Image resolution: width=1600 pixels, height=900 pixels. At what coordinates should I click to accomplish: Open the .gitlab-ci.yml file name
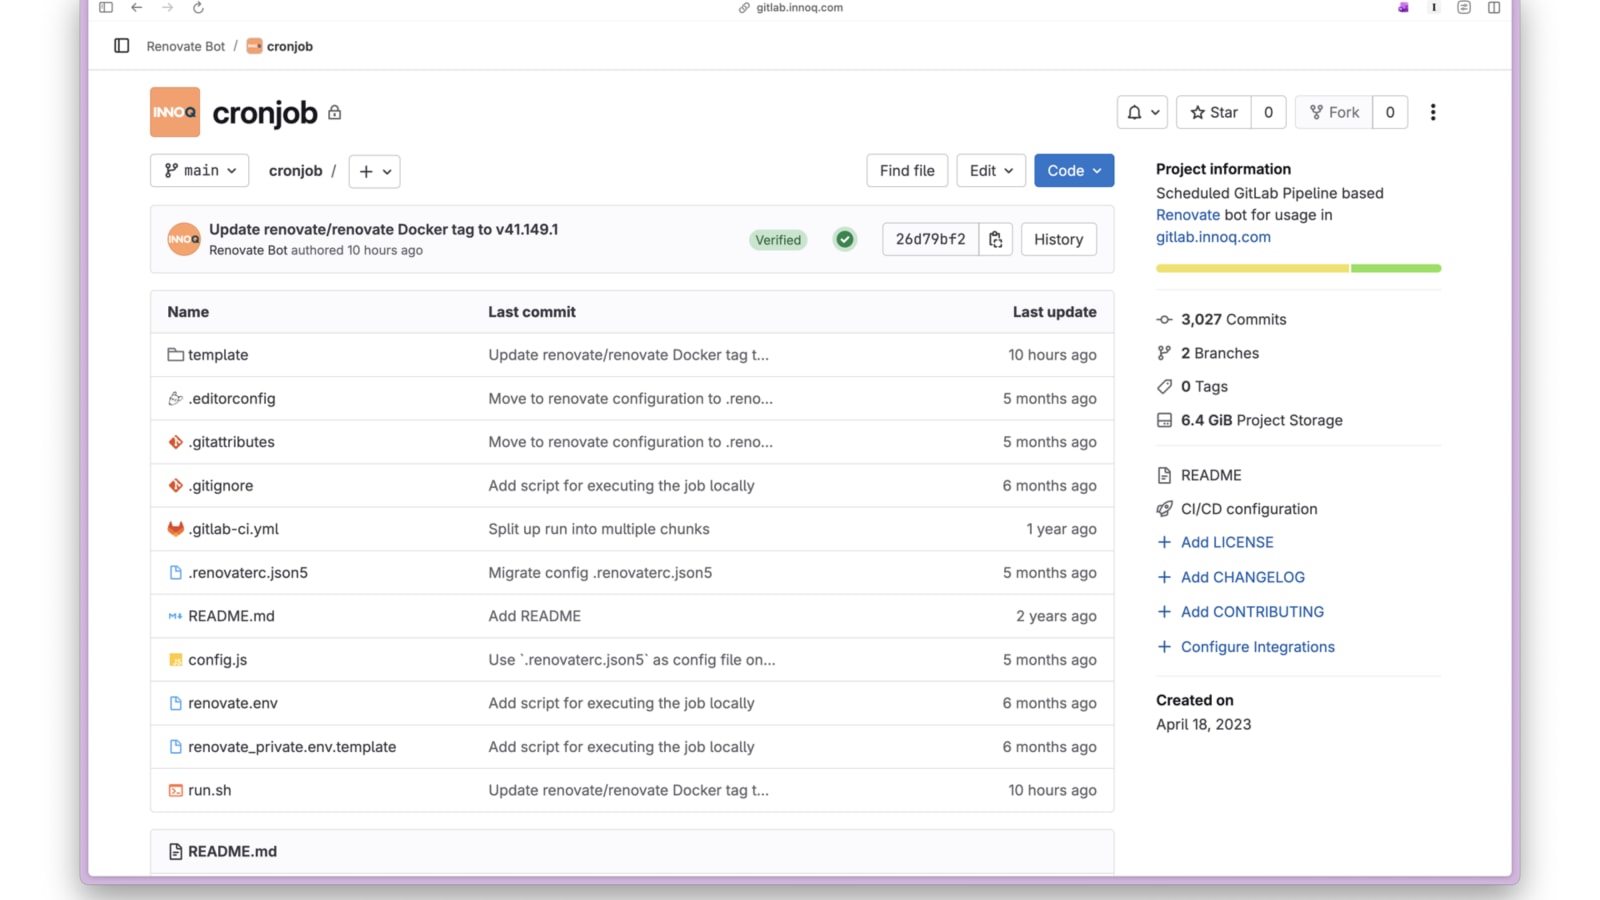point(233,529)
